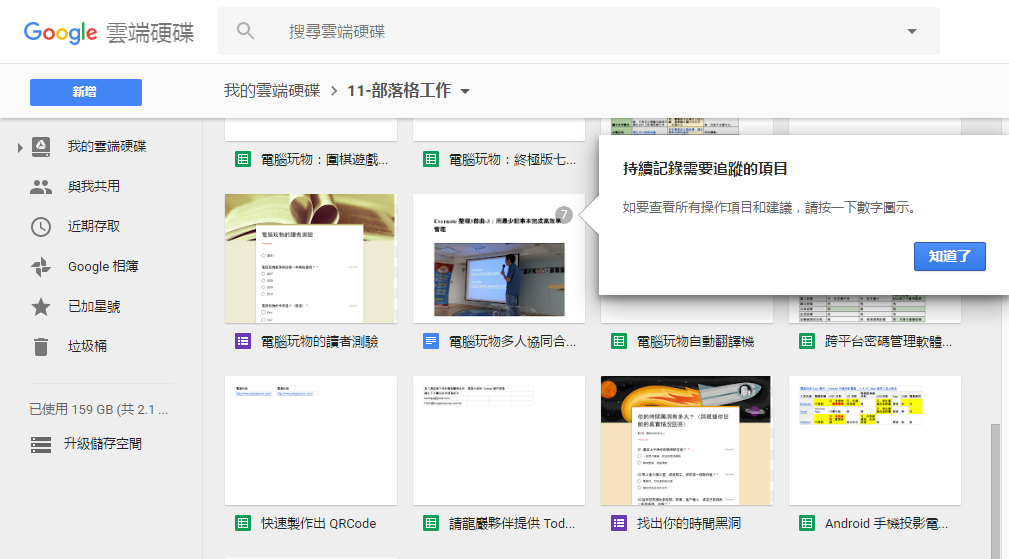Click sheets icon of 電腦玩物：圍棋遊戲
Viewport: 1009px width, 559px height.
tap(243, 159)
